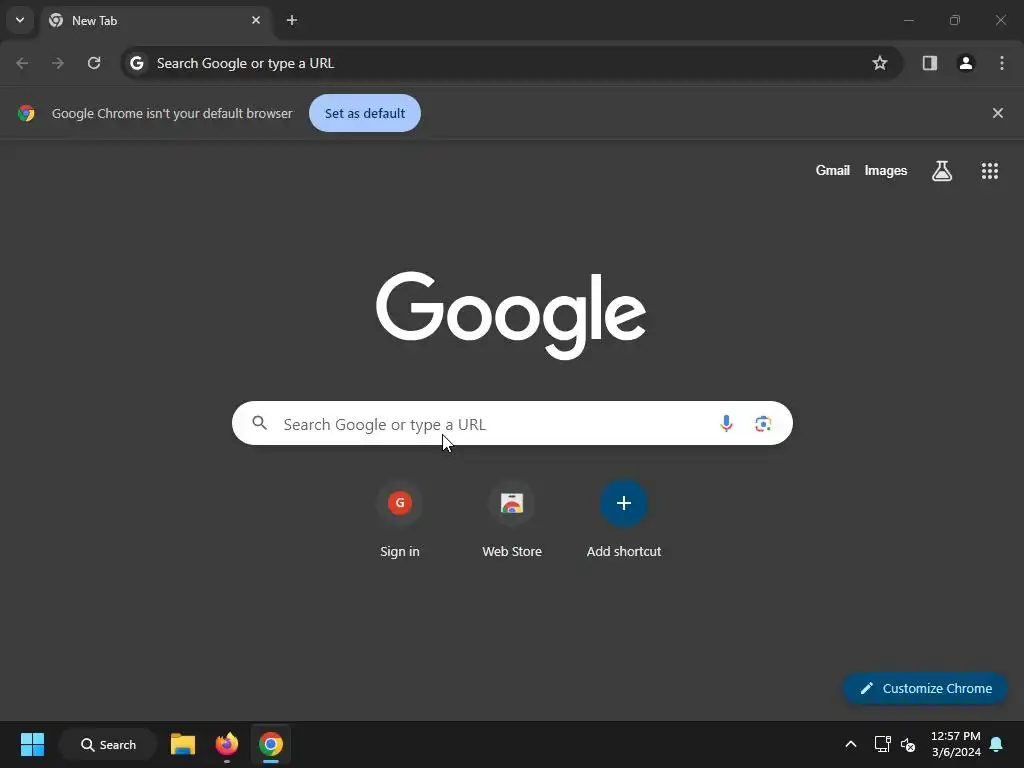Open the profile avatar menu

click(966, 63)
